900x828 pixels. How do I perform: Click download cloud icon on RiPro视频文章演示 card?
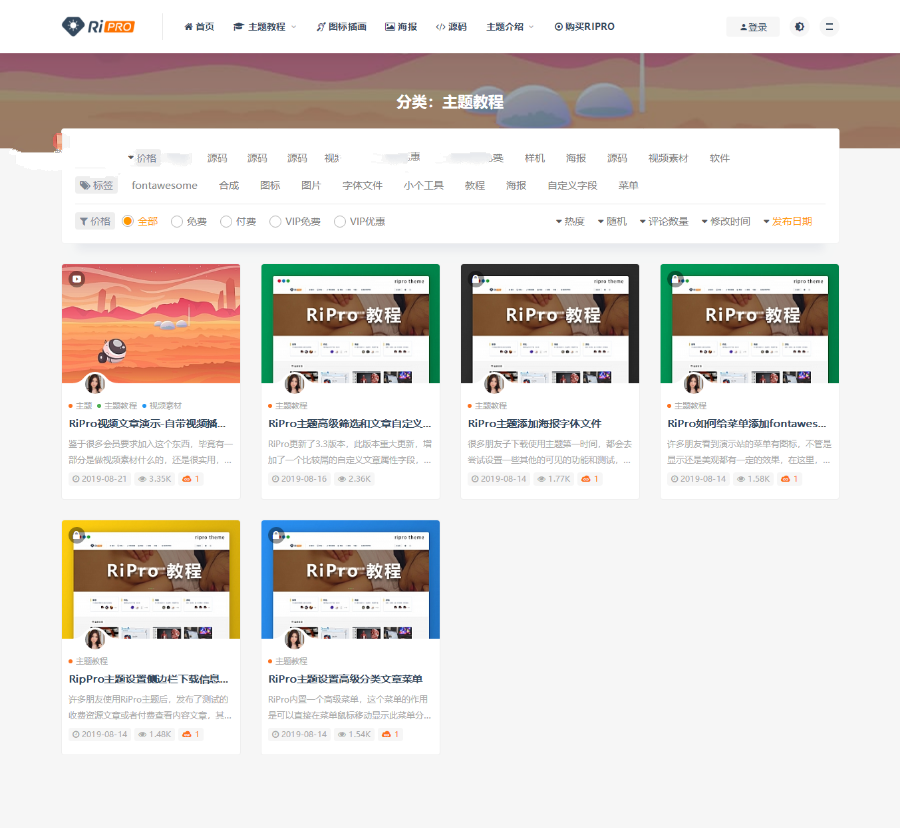pyautogui.click(x=187, y=479)
